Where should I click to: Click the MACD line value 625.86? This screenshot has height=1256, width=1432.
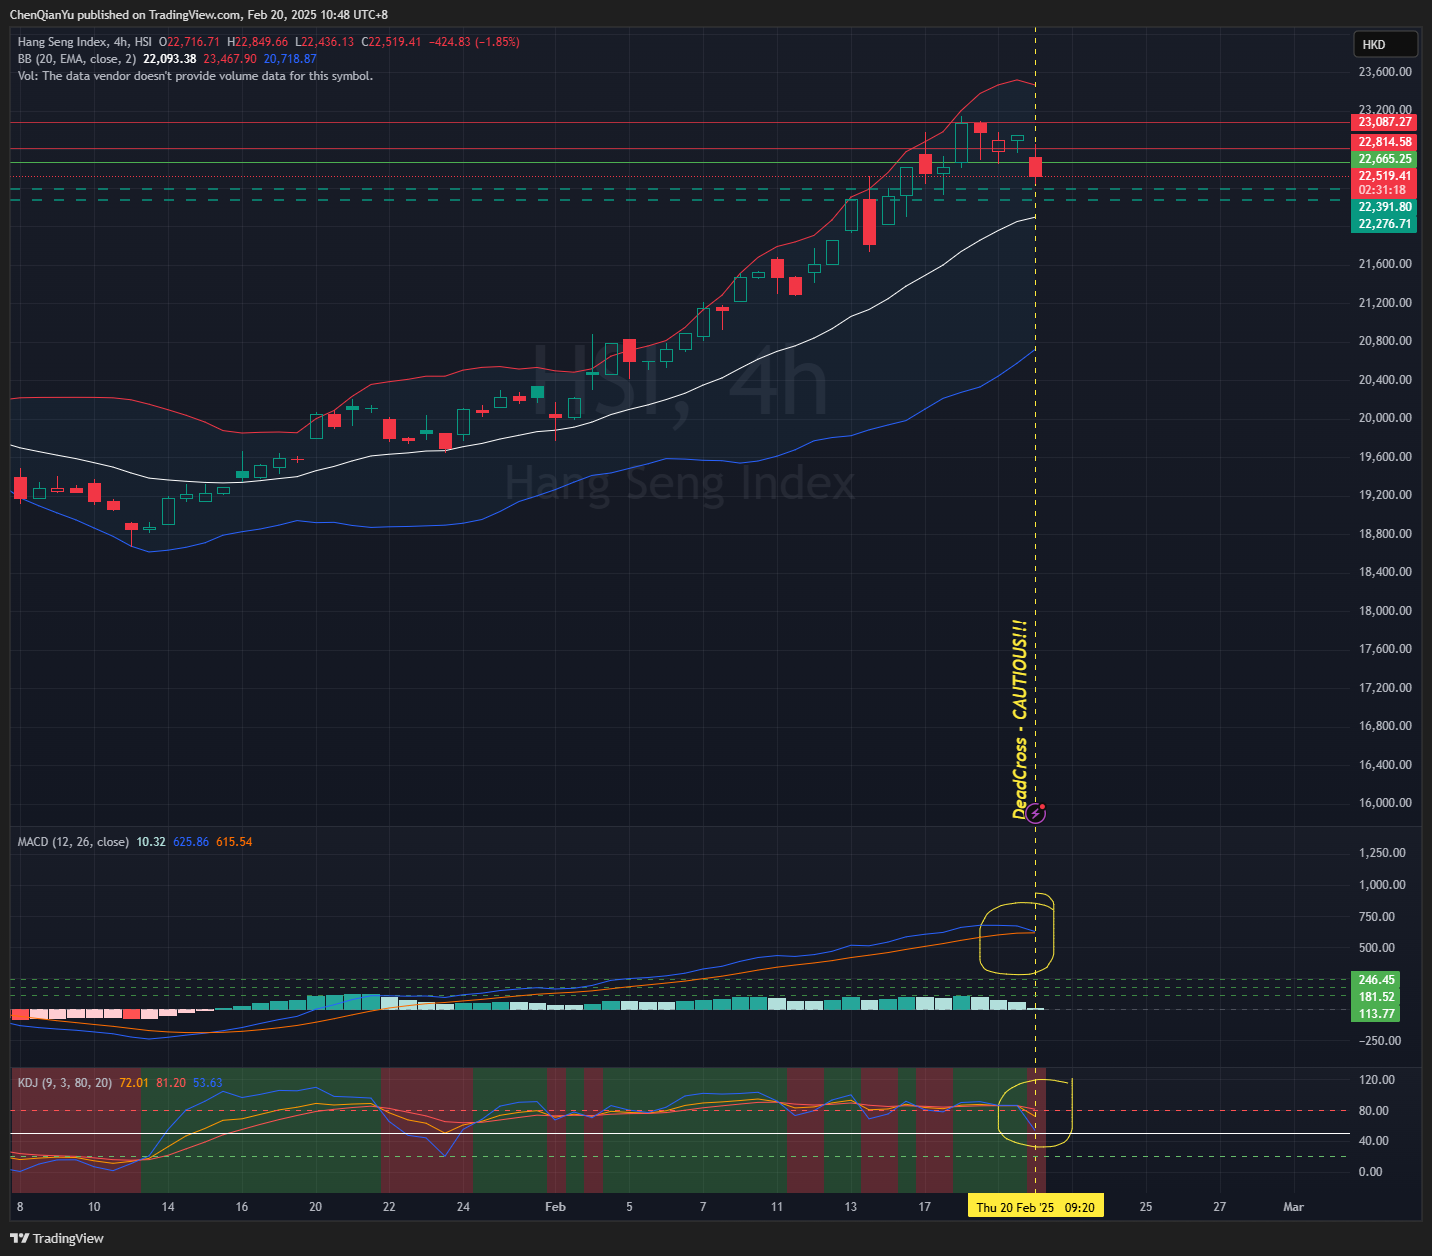pyautogui.click(x=191, y=842)
